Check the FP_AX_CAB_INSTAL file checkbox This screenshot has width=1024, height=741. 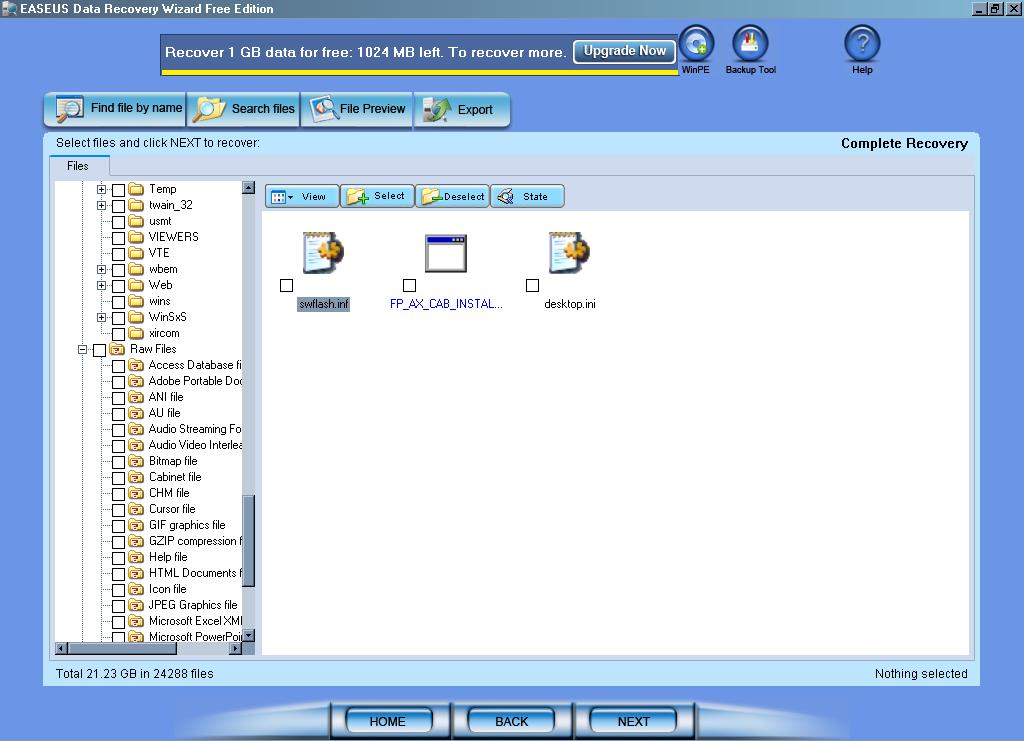[409, 285]
